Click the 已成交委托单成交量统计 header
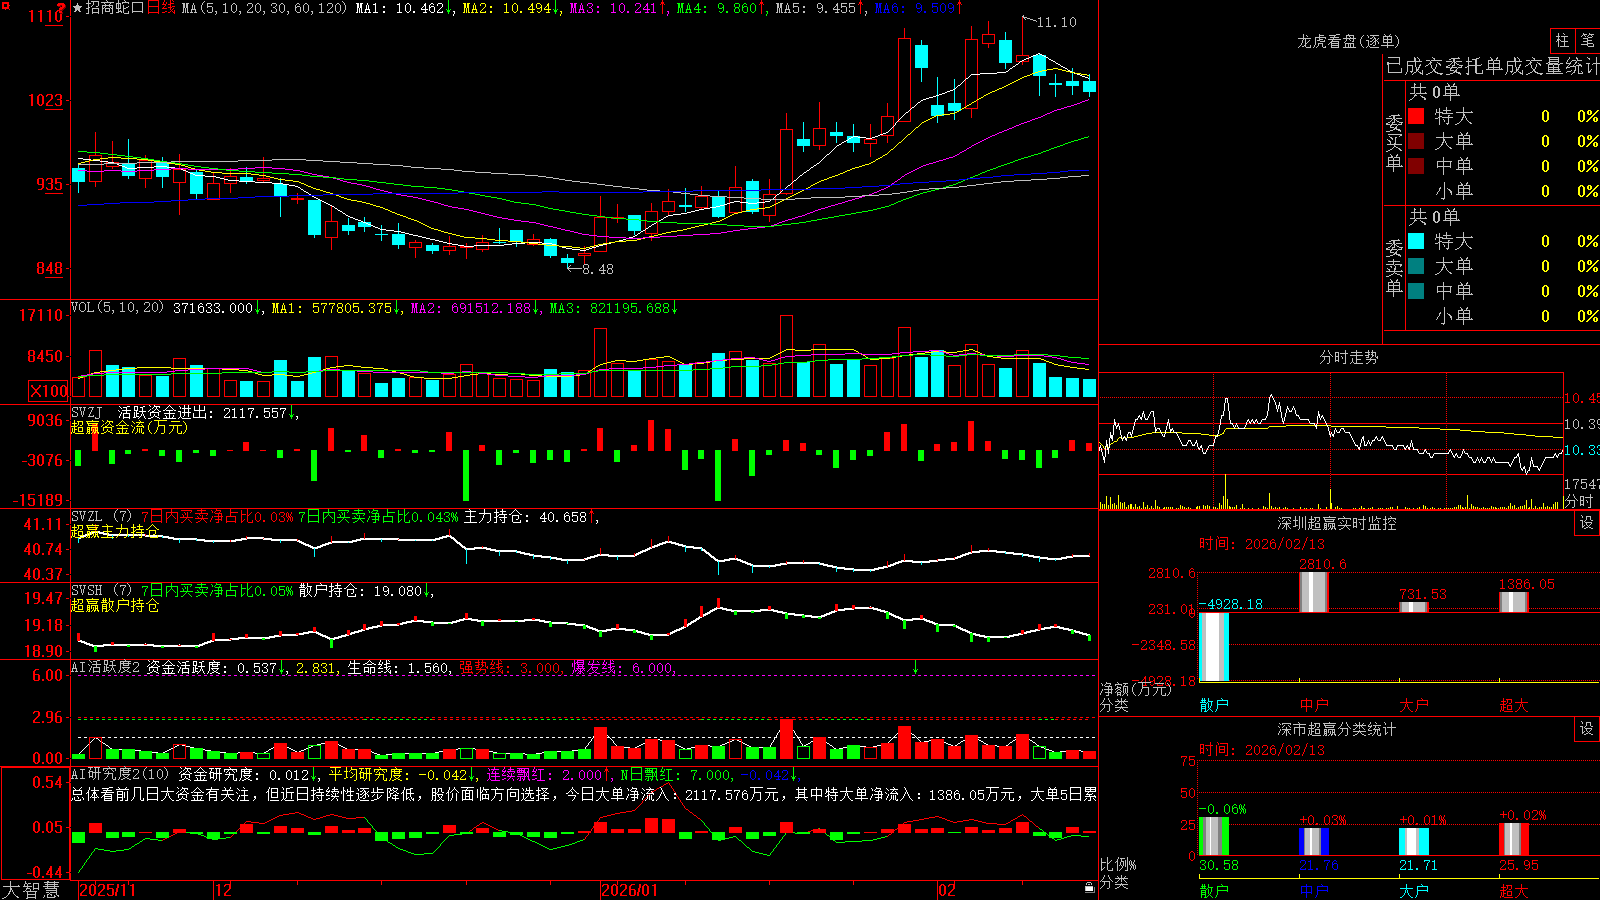The height and width of the screenshot is (900, 1600). pos(1492,66)
